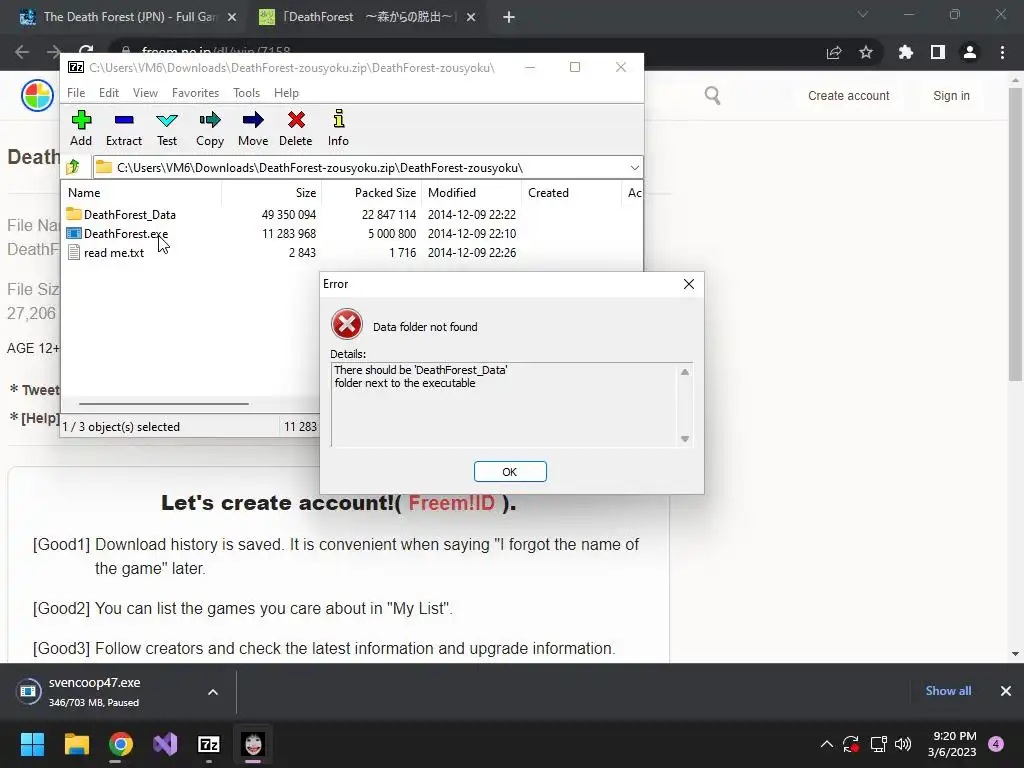Open the Chrome profile icon

click(x=970, y=52)
